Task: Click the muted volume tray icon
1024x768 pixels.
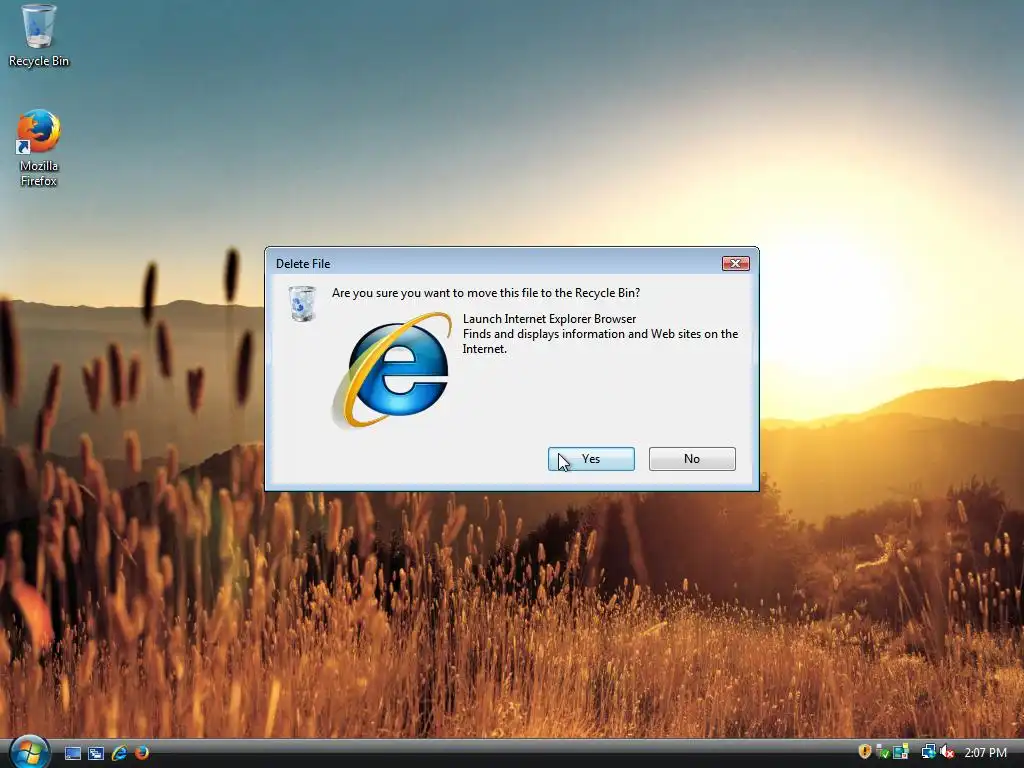Action: click(947, 752)
